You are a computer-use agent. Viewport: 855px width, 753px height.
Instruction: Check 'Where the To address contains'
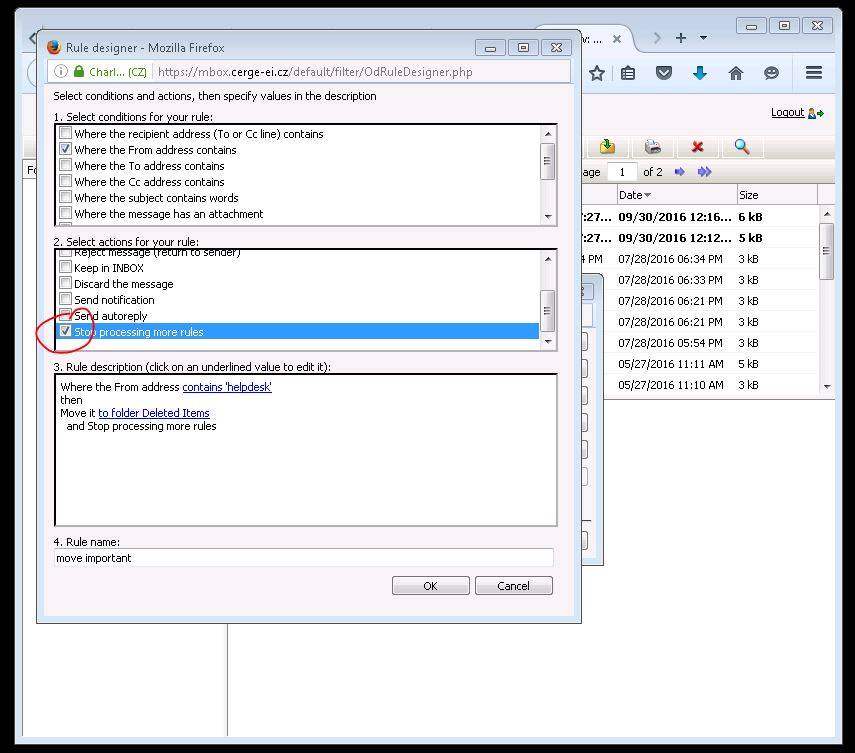coord(65,165)
